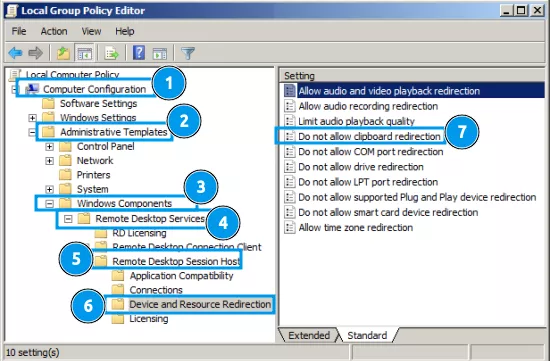Click the Help question mark icon
The height and width of the screenshot is (361, 550).
tap(139, 53)
